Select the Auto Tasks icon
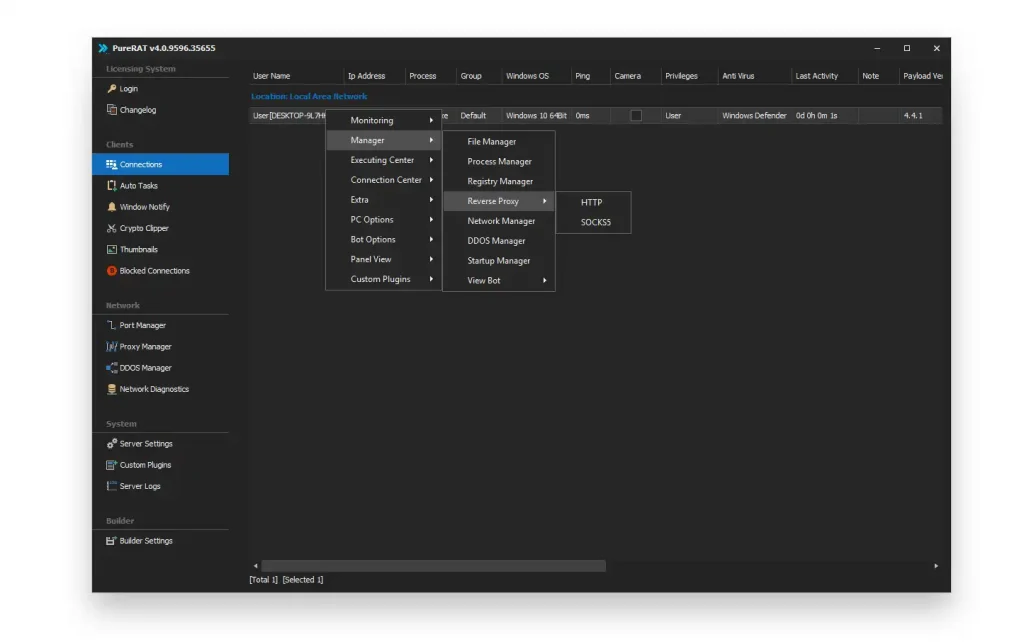 click(112, 186)
